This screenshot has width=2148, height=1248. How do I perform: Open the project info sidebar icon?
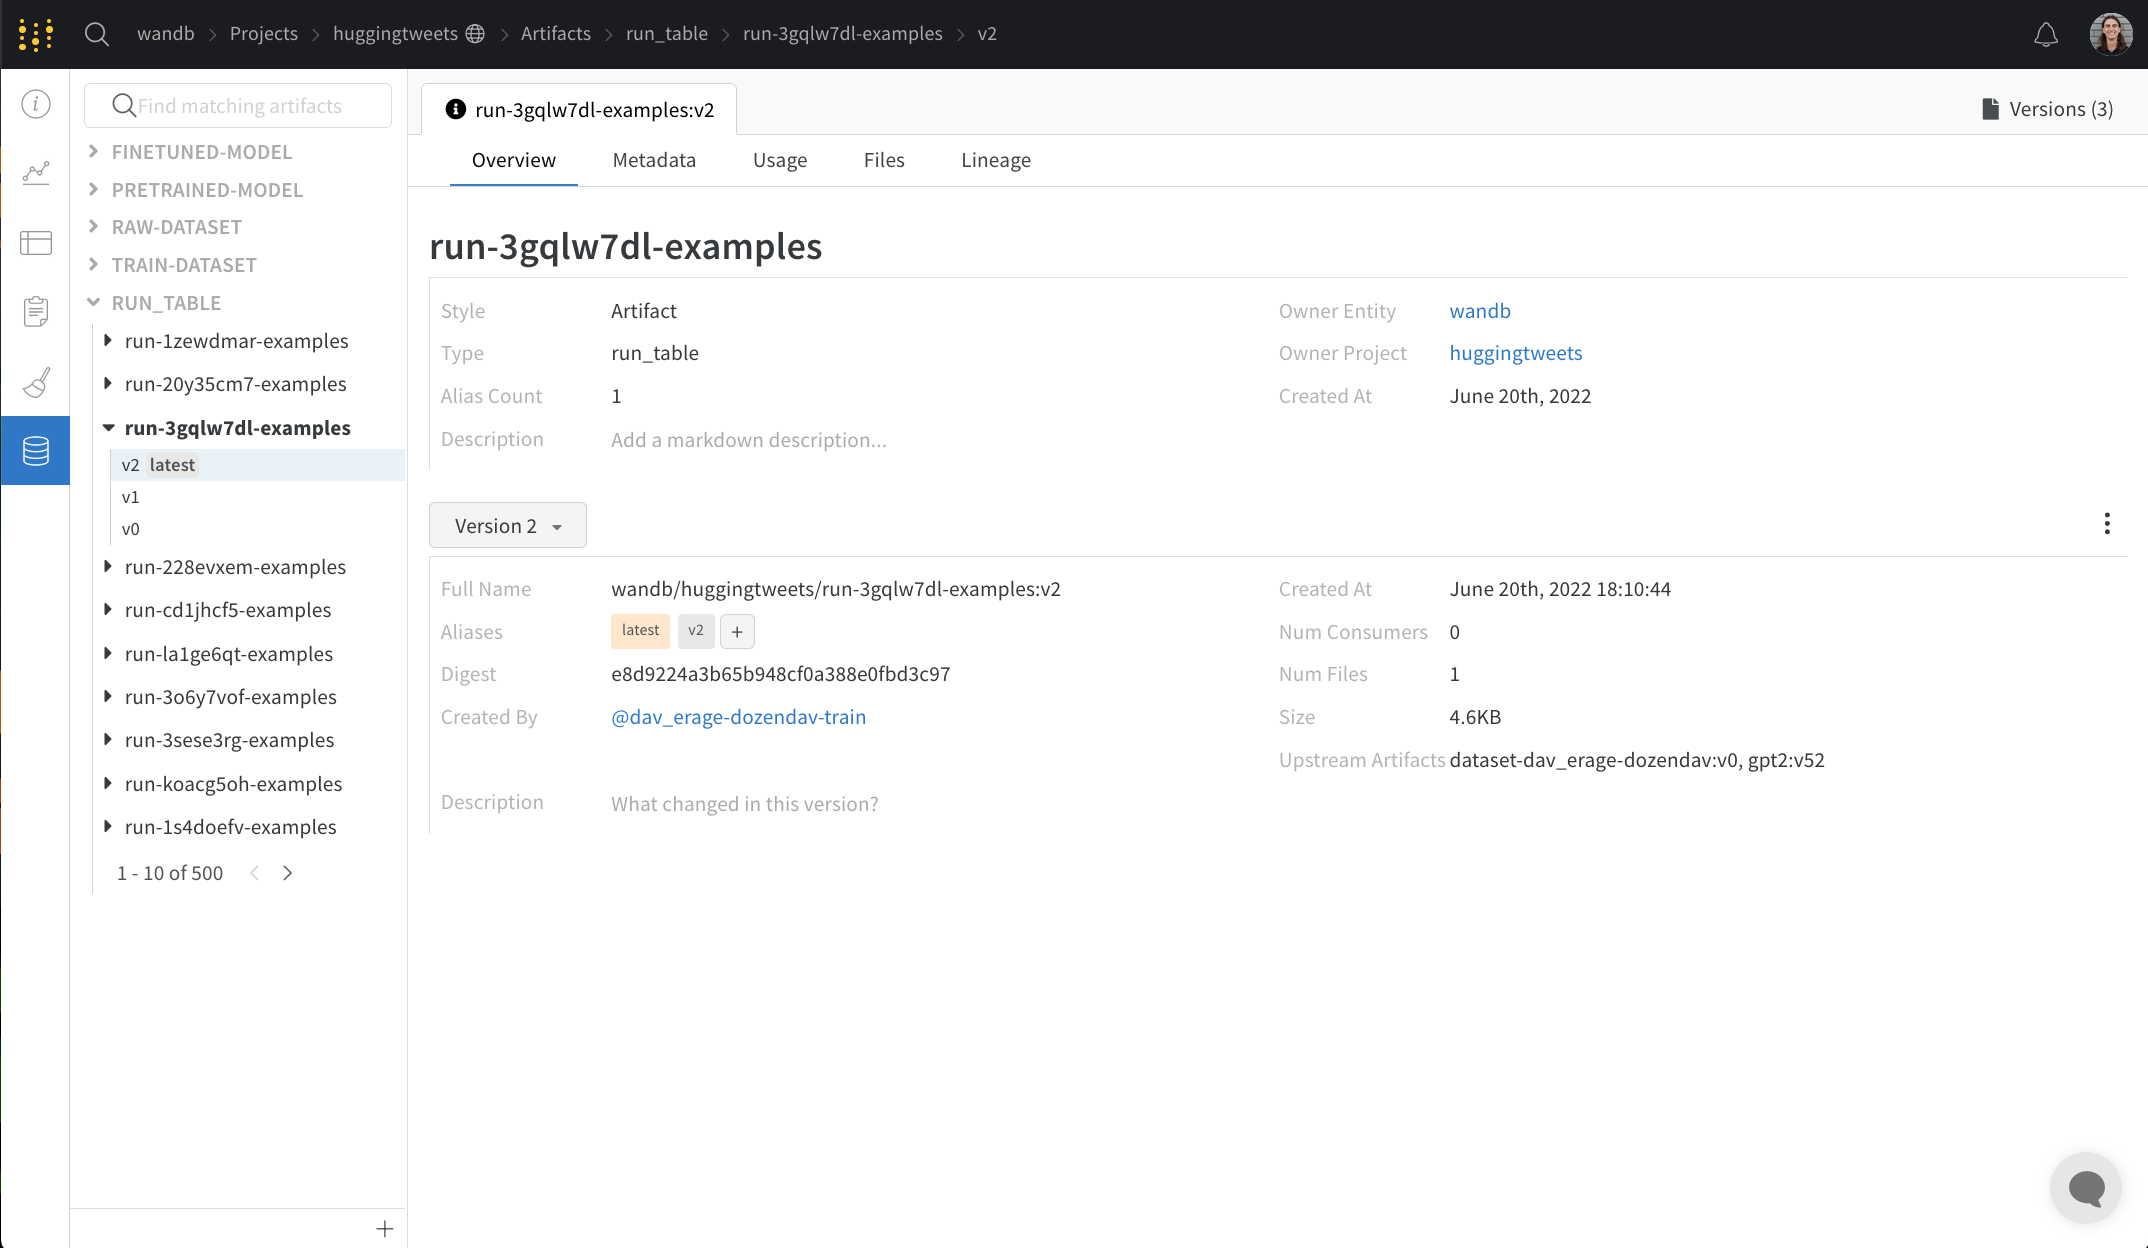click(x=36, y=104)
